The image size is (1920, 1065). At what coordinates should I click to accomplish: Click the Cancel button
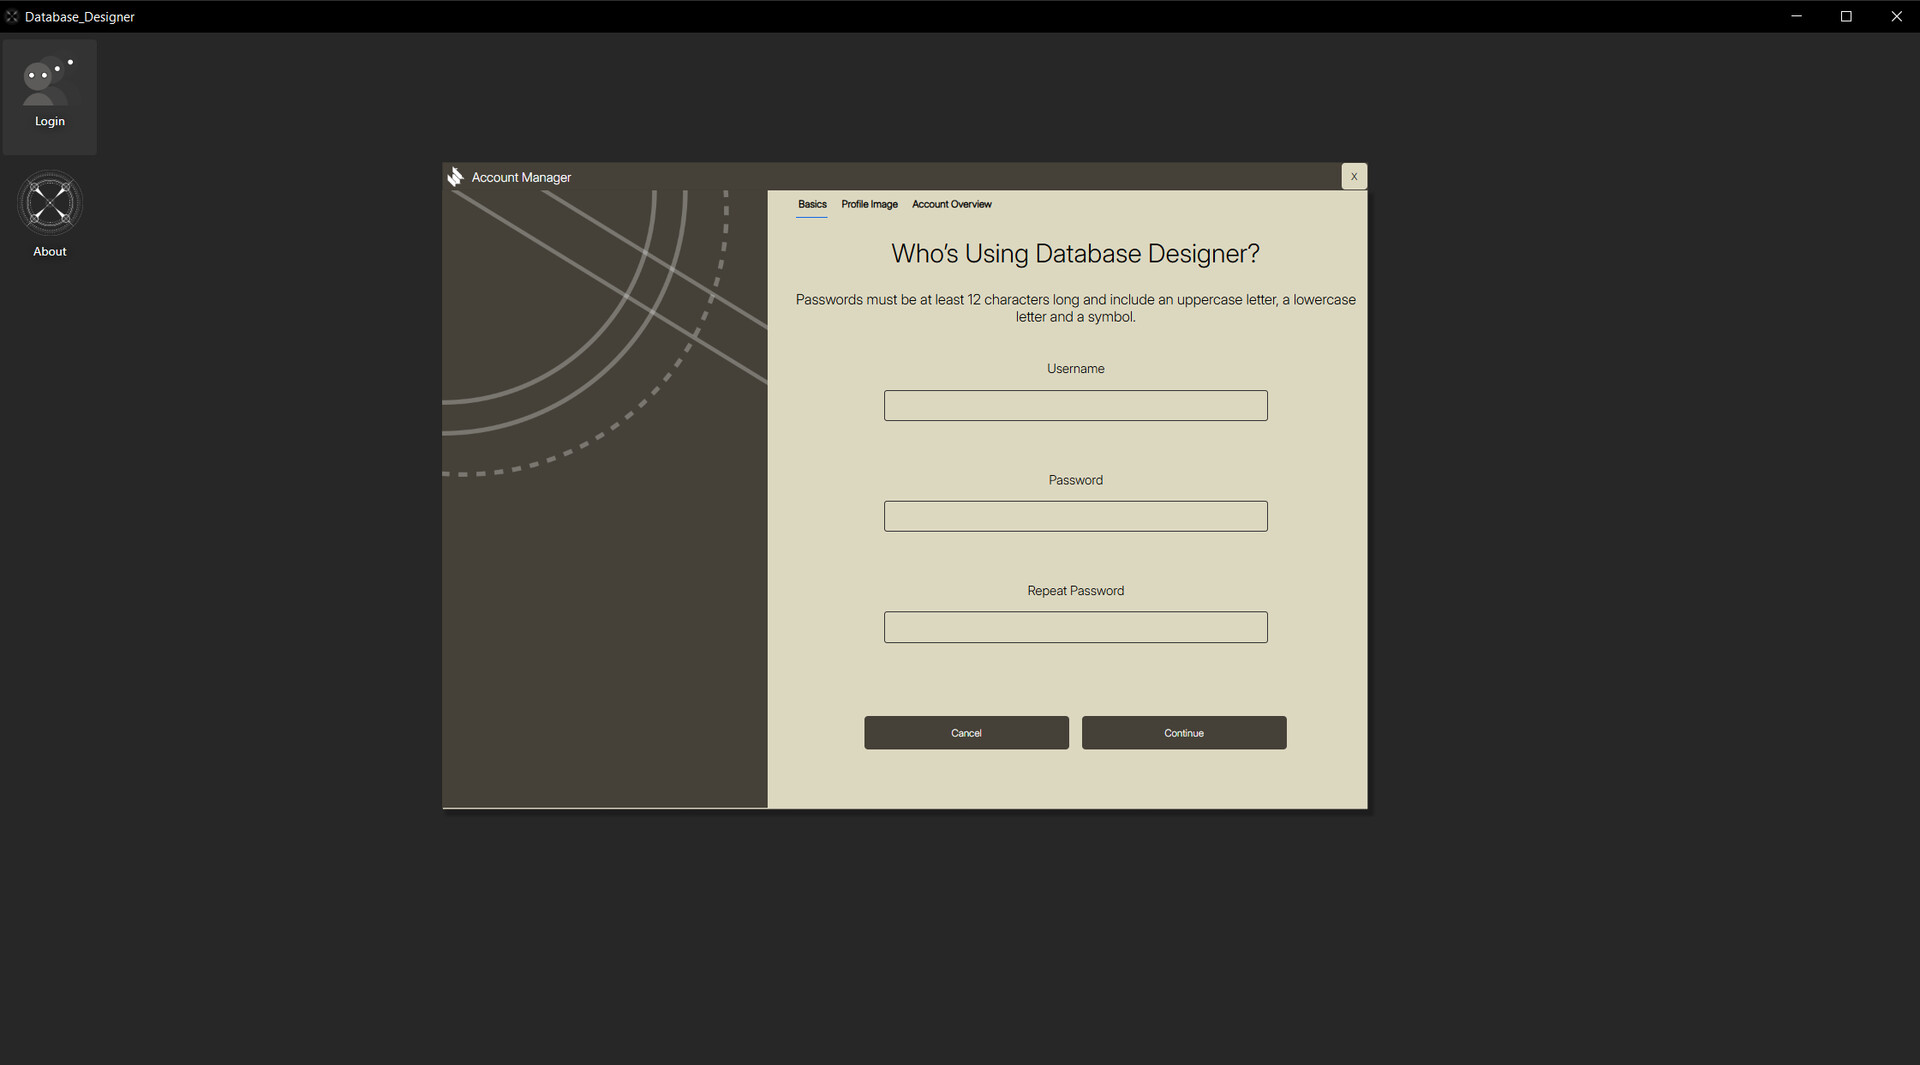[x=966, y=732]
